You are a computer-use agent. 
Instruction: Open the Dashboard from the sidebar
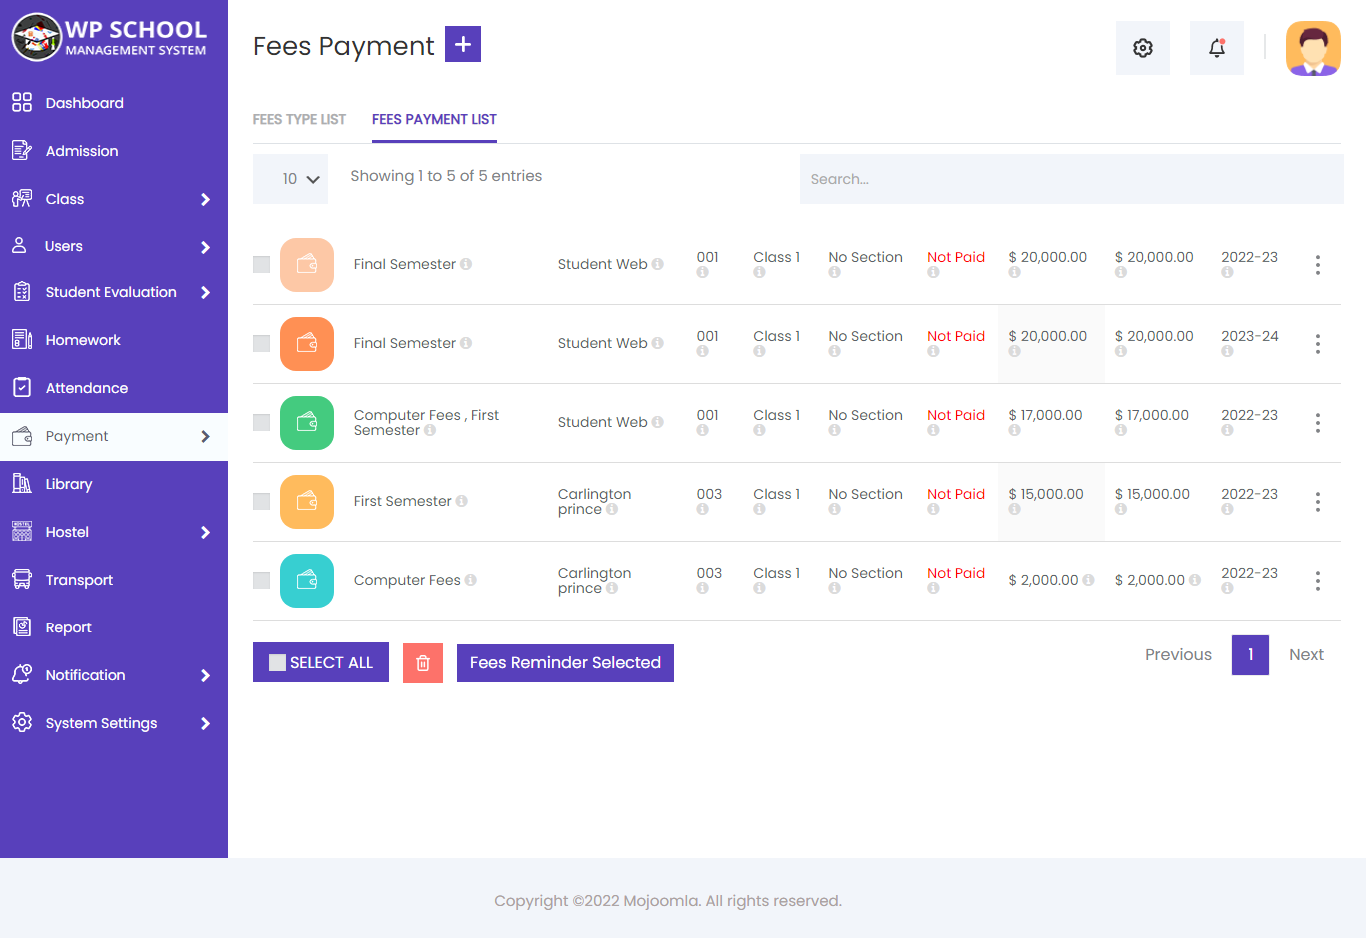(85, 102)
